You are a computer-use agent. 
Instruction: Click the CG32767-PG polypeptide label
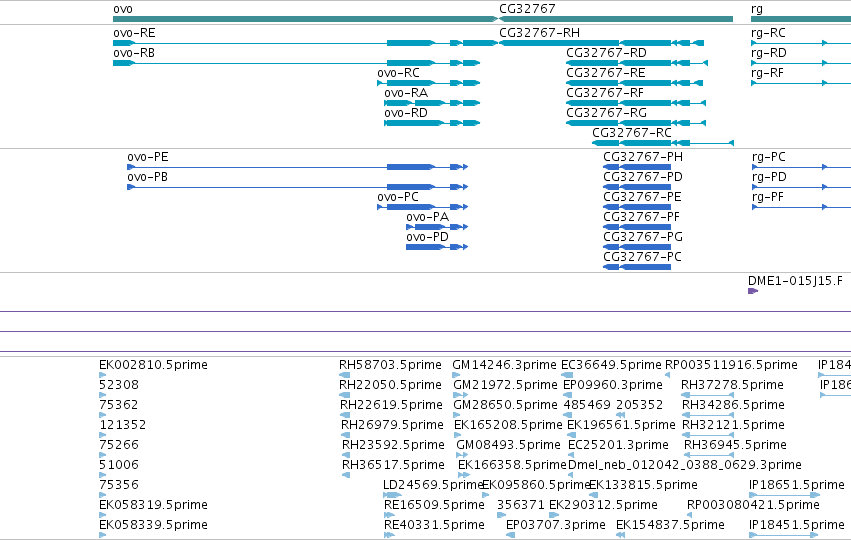click(643, 237)
